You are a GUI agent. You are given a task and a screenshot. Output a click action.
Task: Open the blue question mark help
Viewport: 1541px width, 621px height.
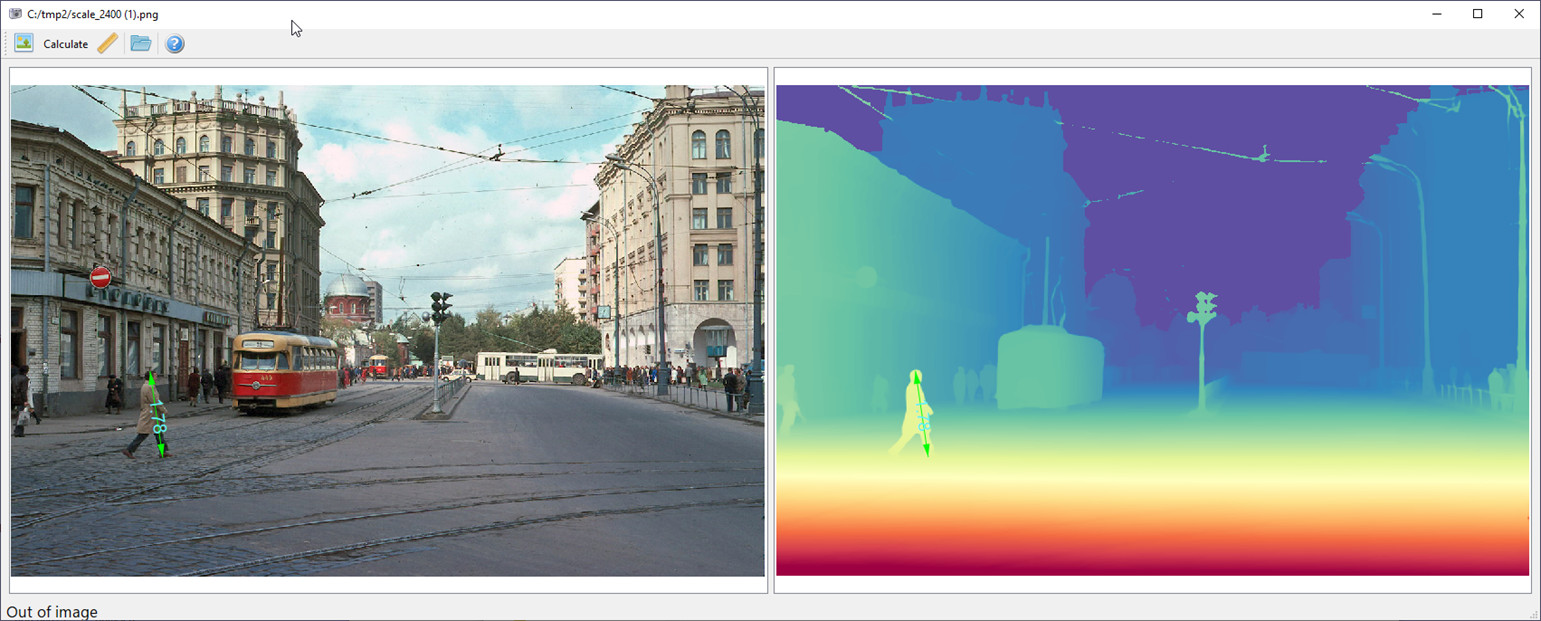coord(175,43)
